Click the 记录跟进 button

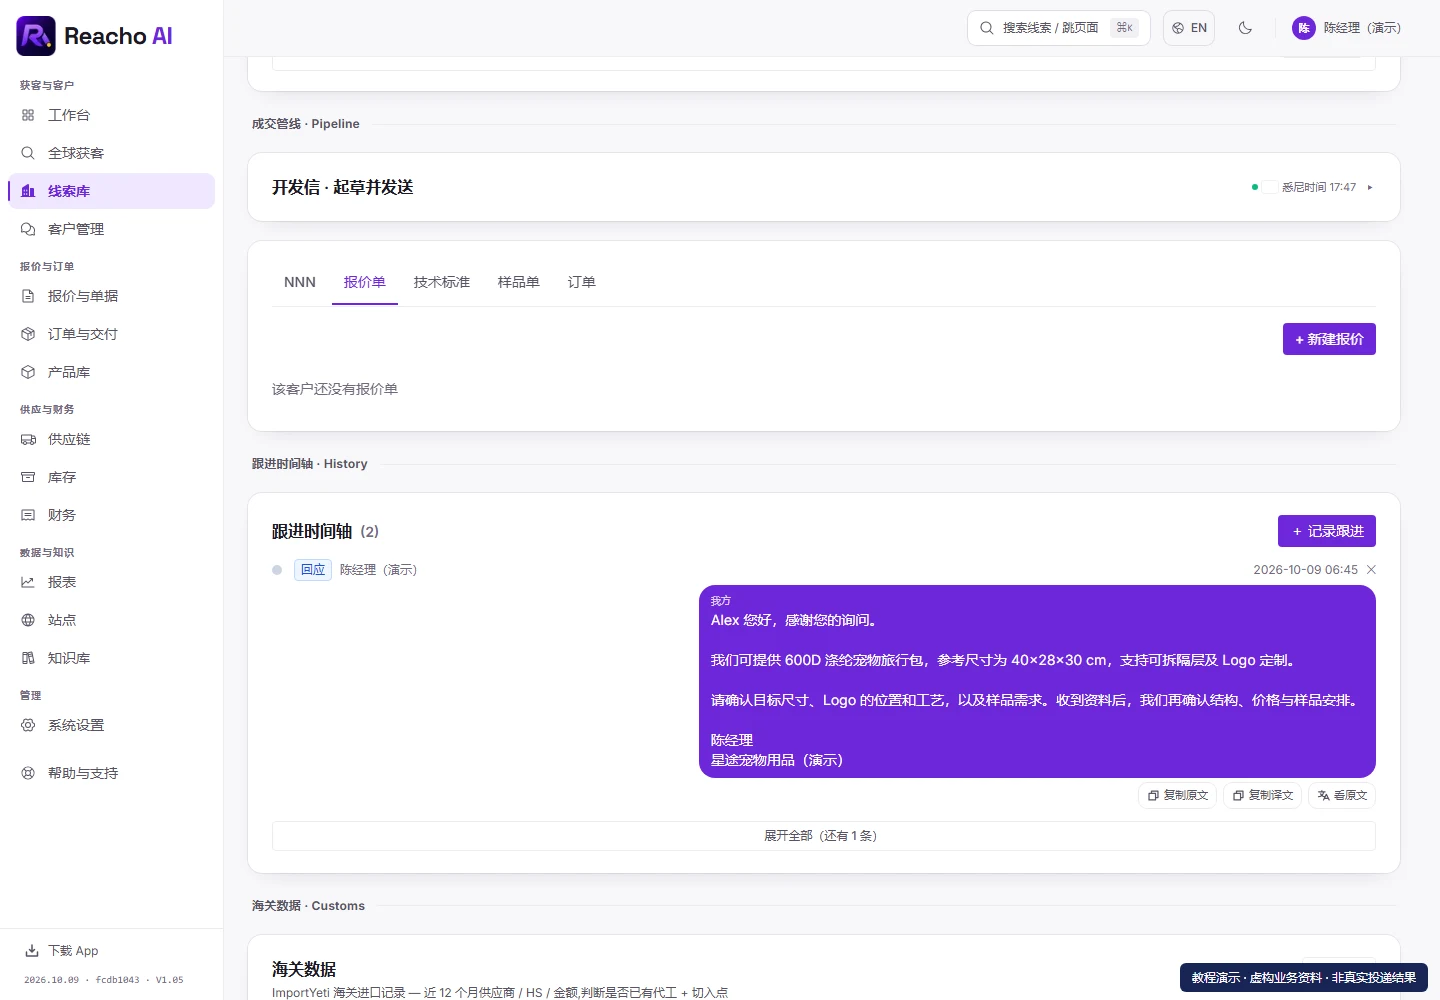1327,531
